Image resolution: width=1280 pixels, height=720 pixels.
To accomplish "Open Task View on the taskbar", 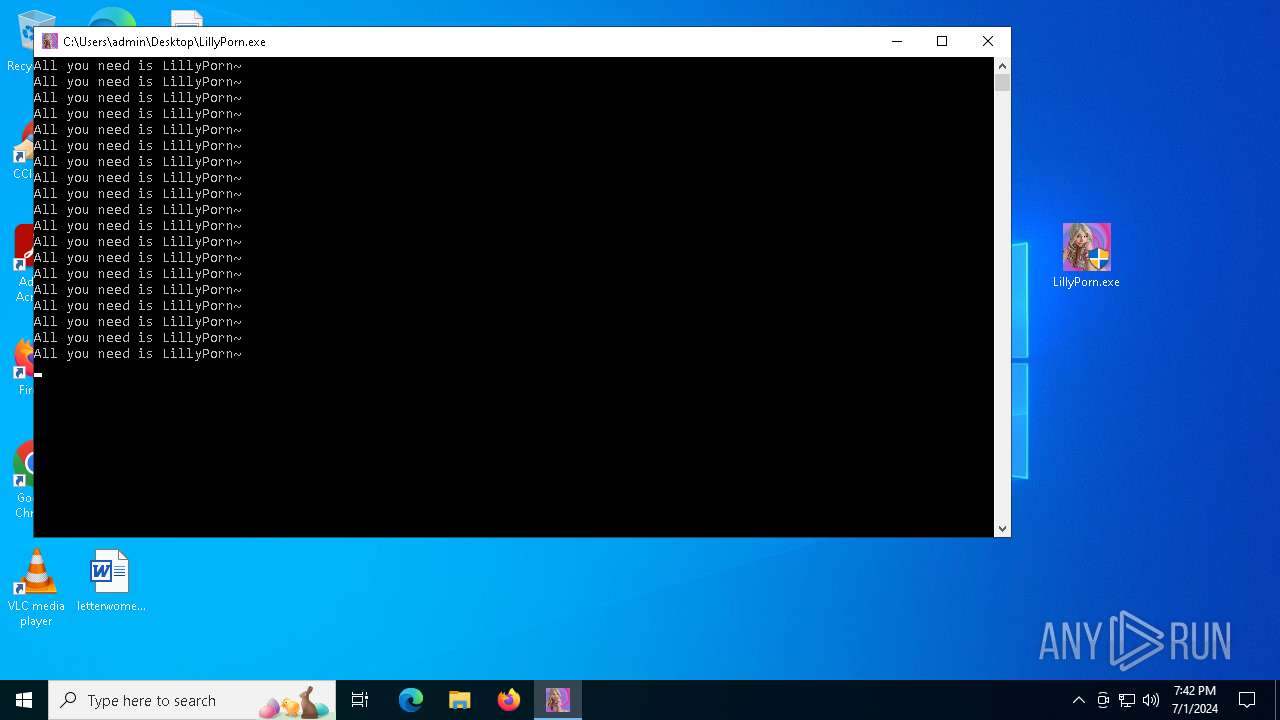I will pyautogui.click(x=360, y=700).
